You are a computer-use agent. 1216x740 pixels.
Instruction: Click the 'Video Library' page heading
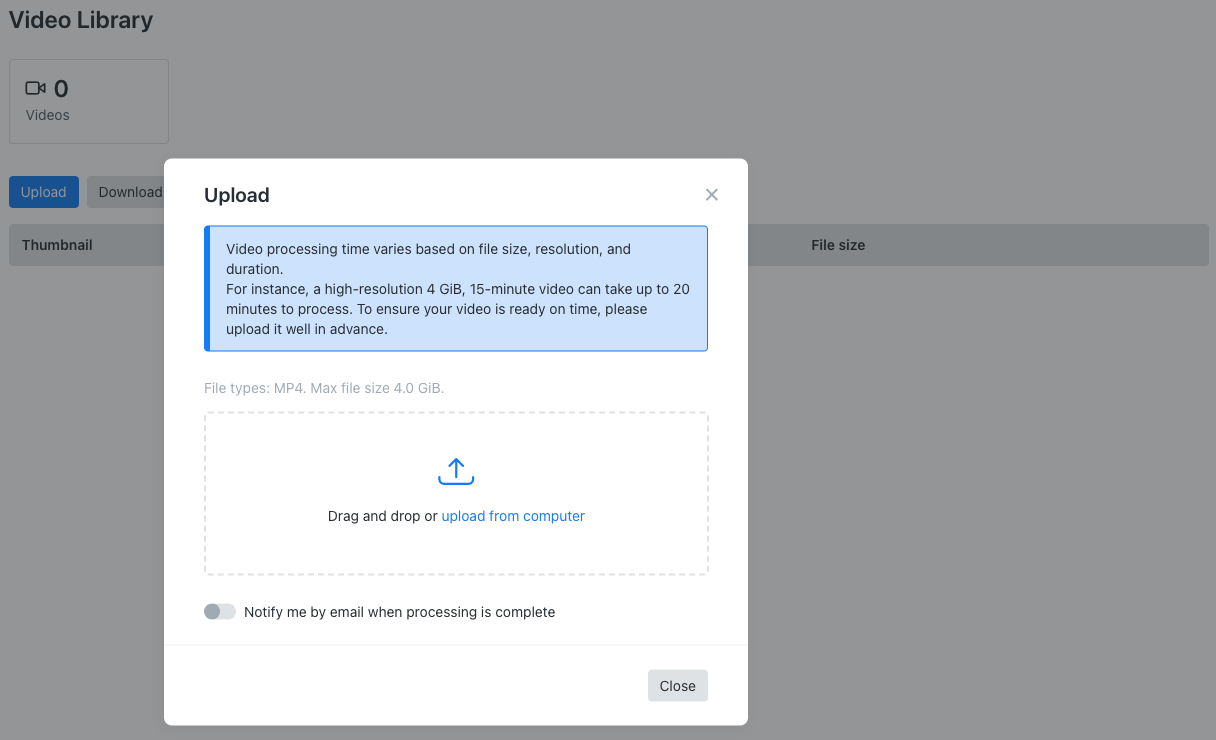click(x=81, y=20)
